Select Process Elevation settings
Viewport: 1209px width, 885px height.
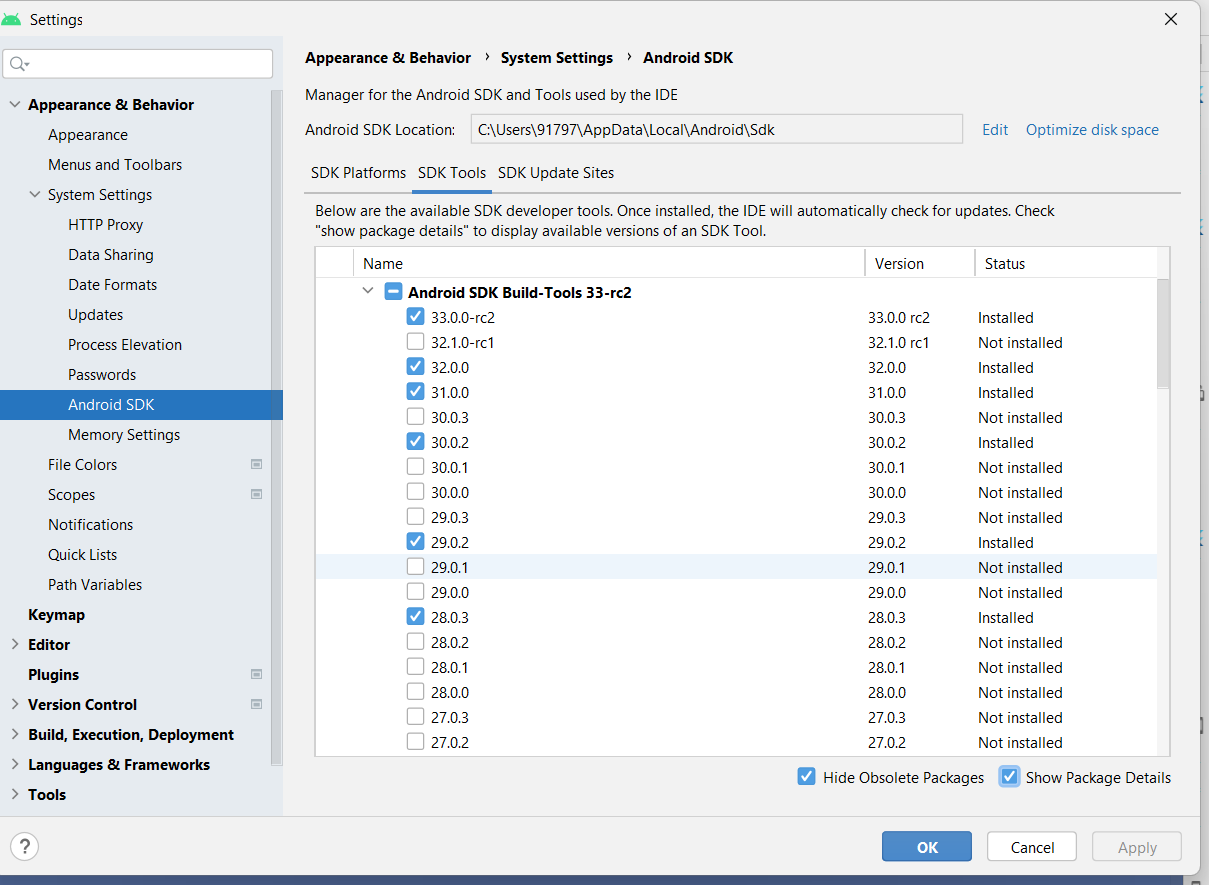pos(125,344)
